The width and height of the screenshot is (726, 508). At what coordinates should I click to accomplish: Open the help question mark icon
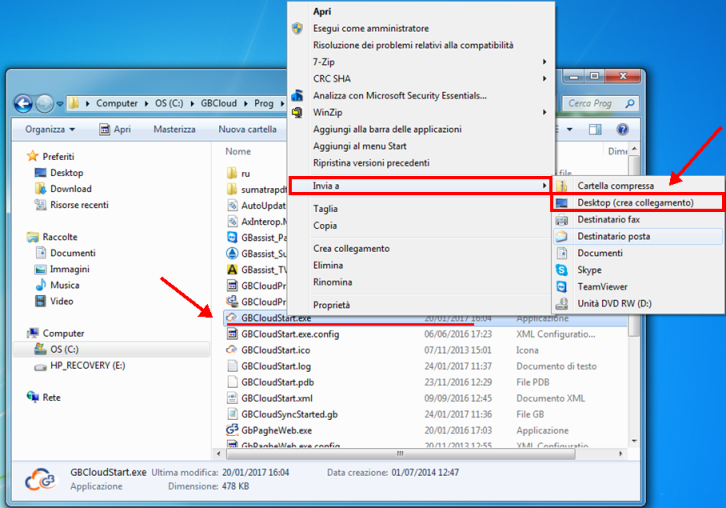click(622, 129)
